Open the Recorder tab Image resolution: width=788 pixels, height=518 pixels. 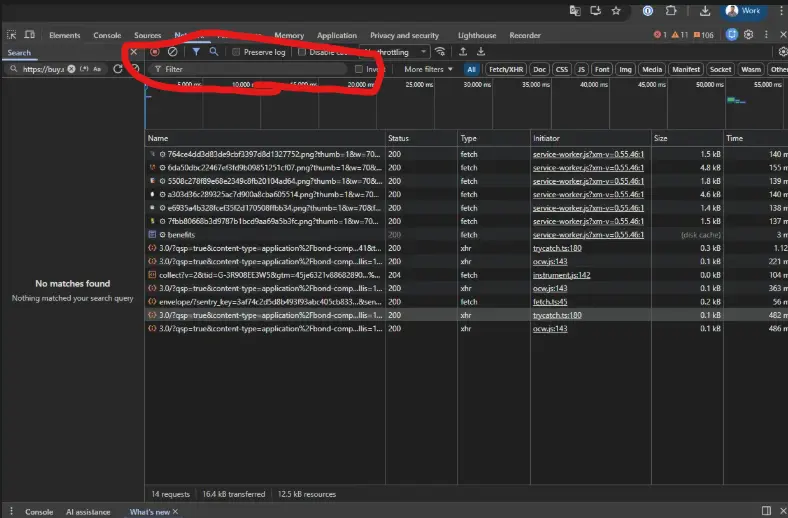[x=525, y=35]
